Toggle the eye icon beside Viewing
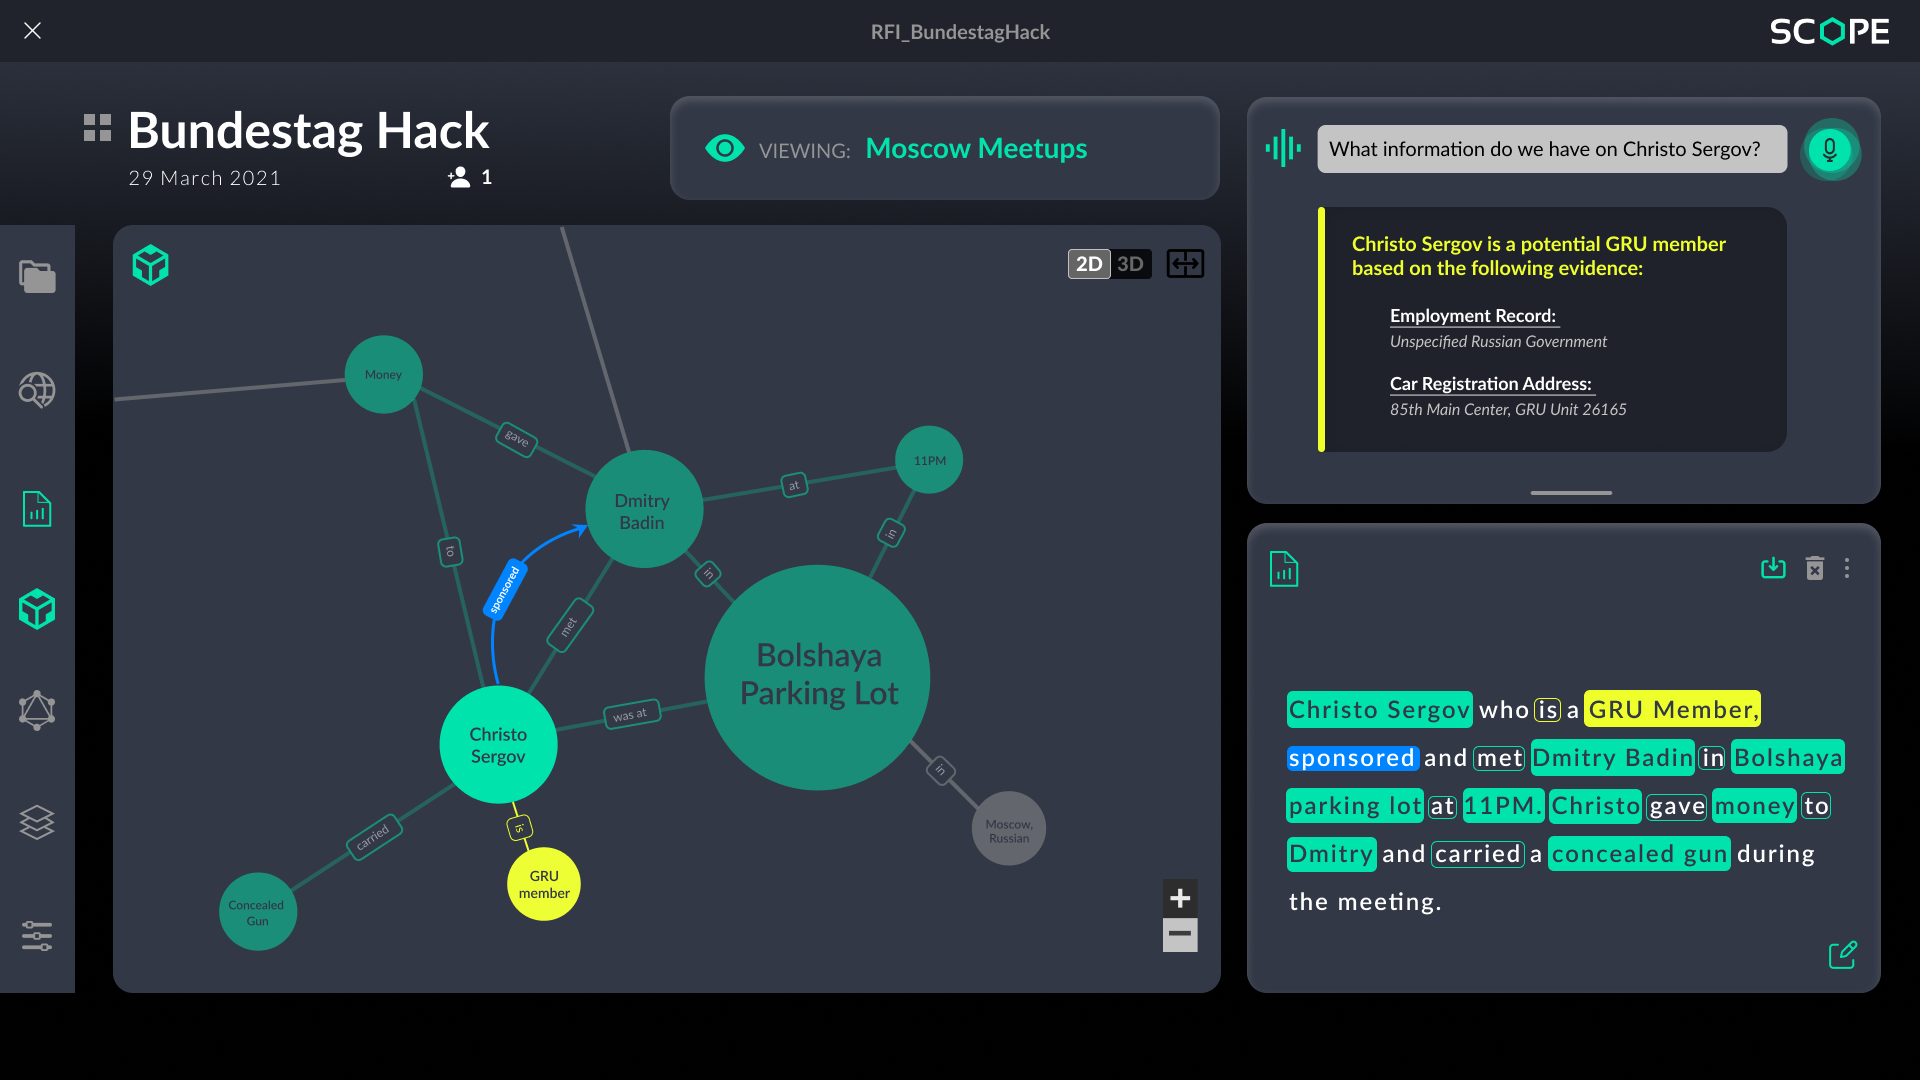Image resolution: width=1920 pixels, height=1080 pixels. 724,149
